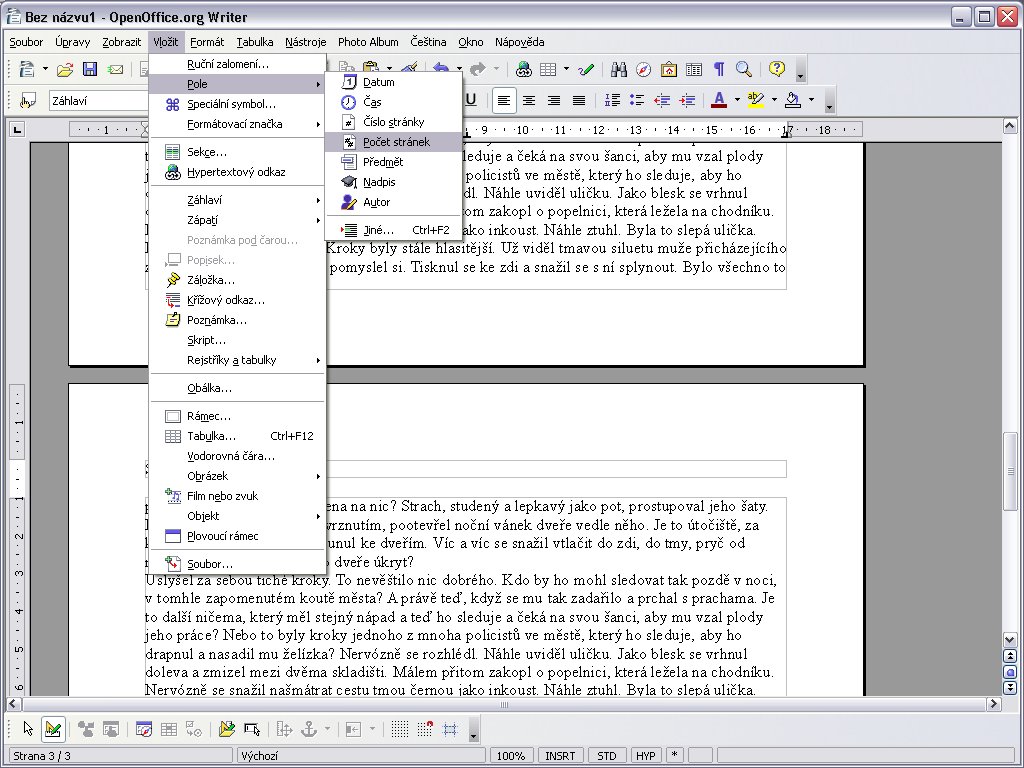Open the Soubor menu
This screenshot has height=768, width=1024.
point(26,42)
